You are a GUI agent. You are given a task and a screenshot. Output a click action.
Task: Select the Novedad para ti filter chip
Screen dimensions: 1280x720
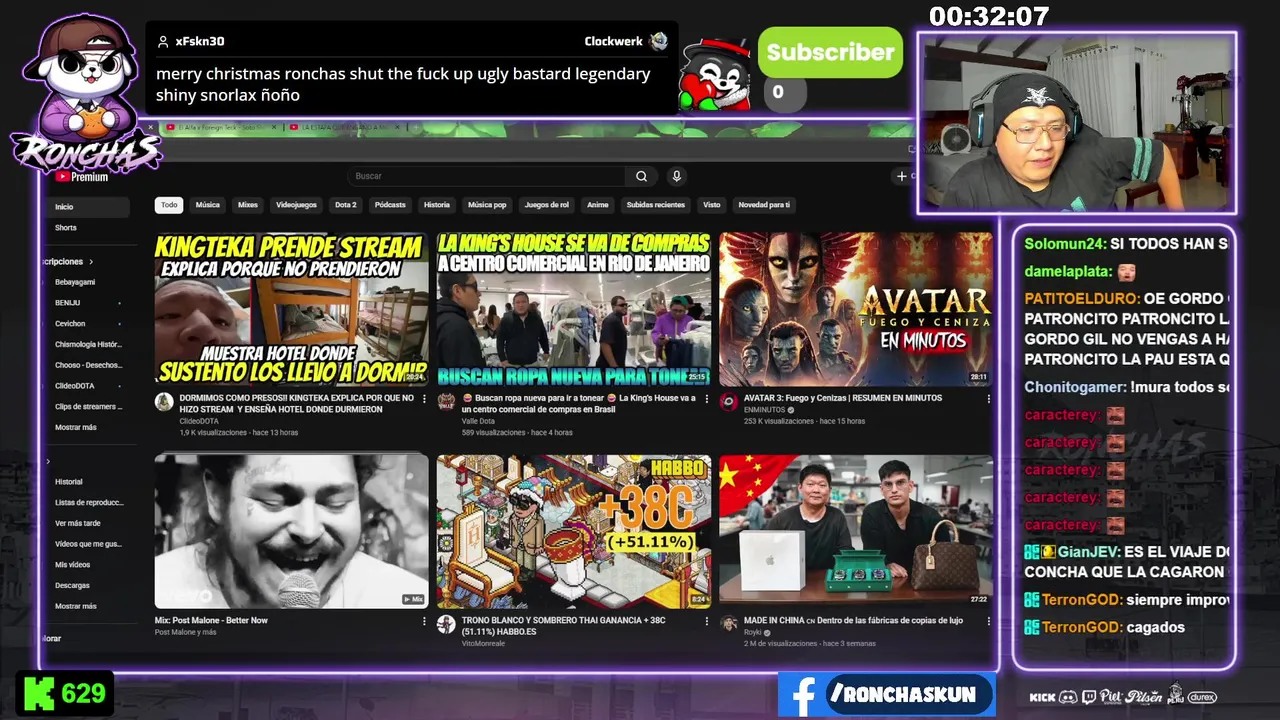pyautogui.click(x=764, y=205)
